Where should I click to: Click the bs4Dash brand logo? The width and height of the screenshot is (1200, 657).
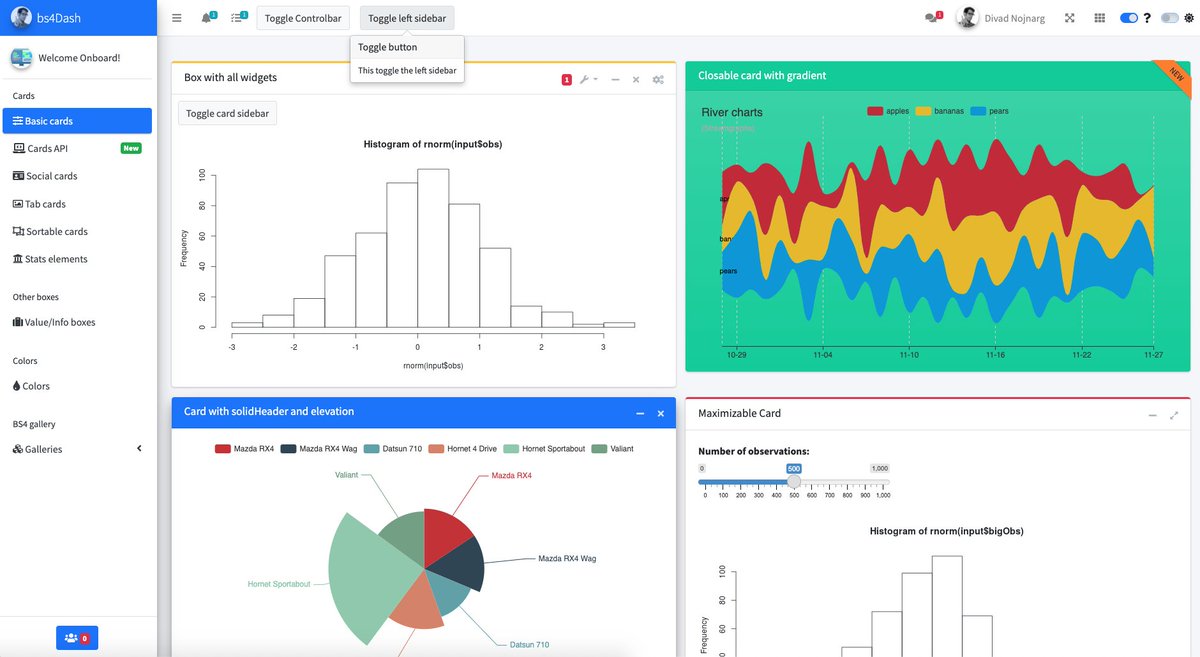[21, 17]
